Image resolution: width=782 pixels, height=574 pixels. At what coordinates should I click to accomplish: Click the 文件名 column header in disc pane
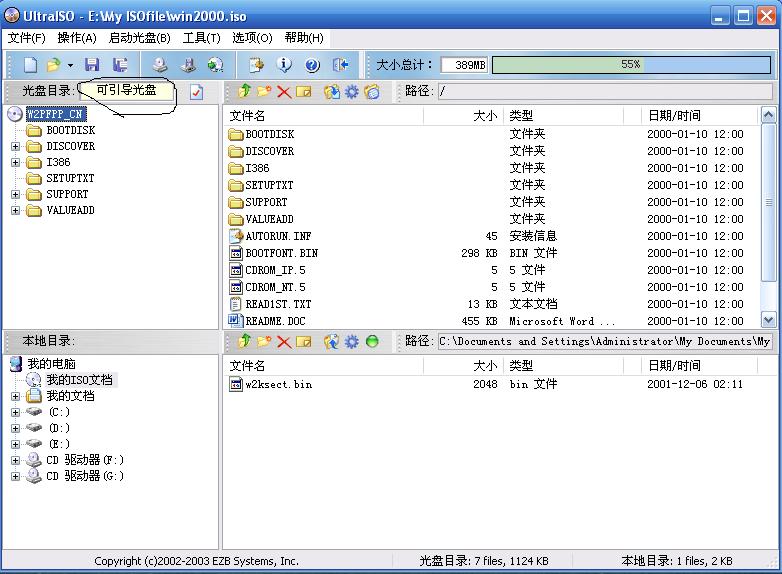[x=323, y=116]
